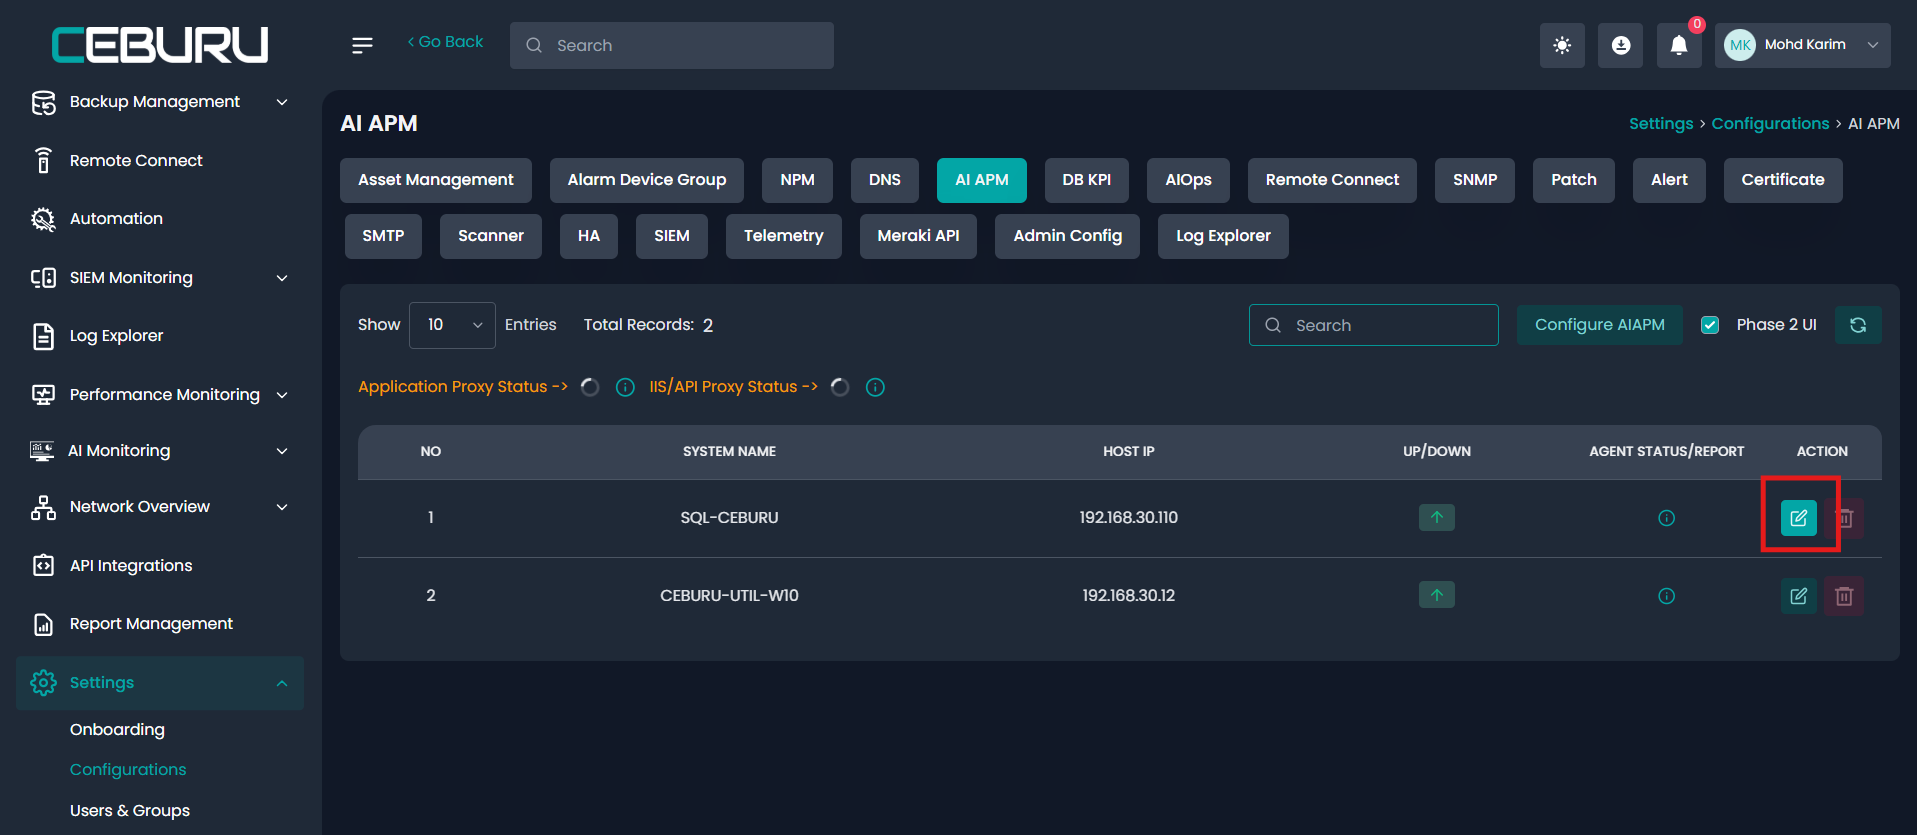Click the Settings gear icon in sidebar

pyautogui.click(x=43, y=683)
